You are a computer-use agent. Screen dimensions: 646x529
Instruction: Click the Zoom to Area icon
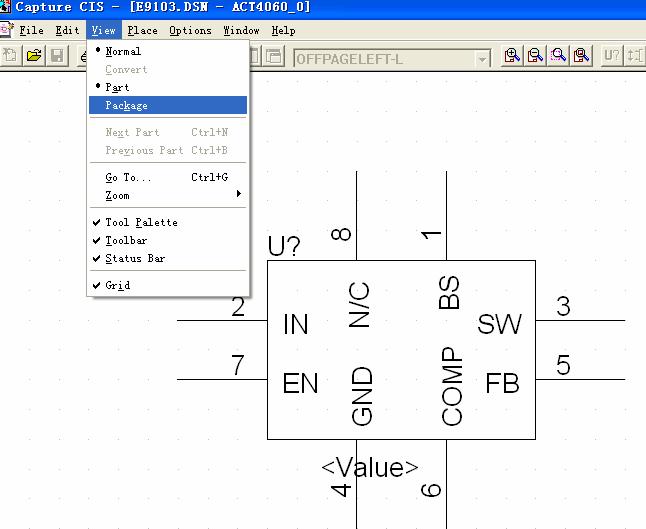click(558, 55)
